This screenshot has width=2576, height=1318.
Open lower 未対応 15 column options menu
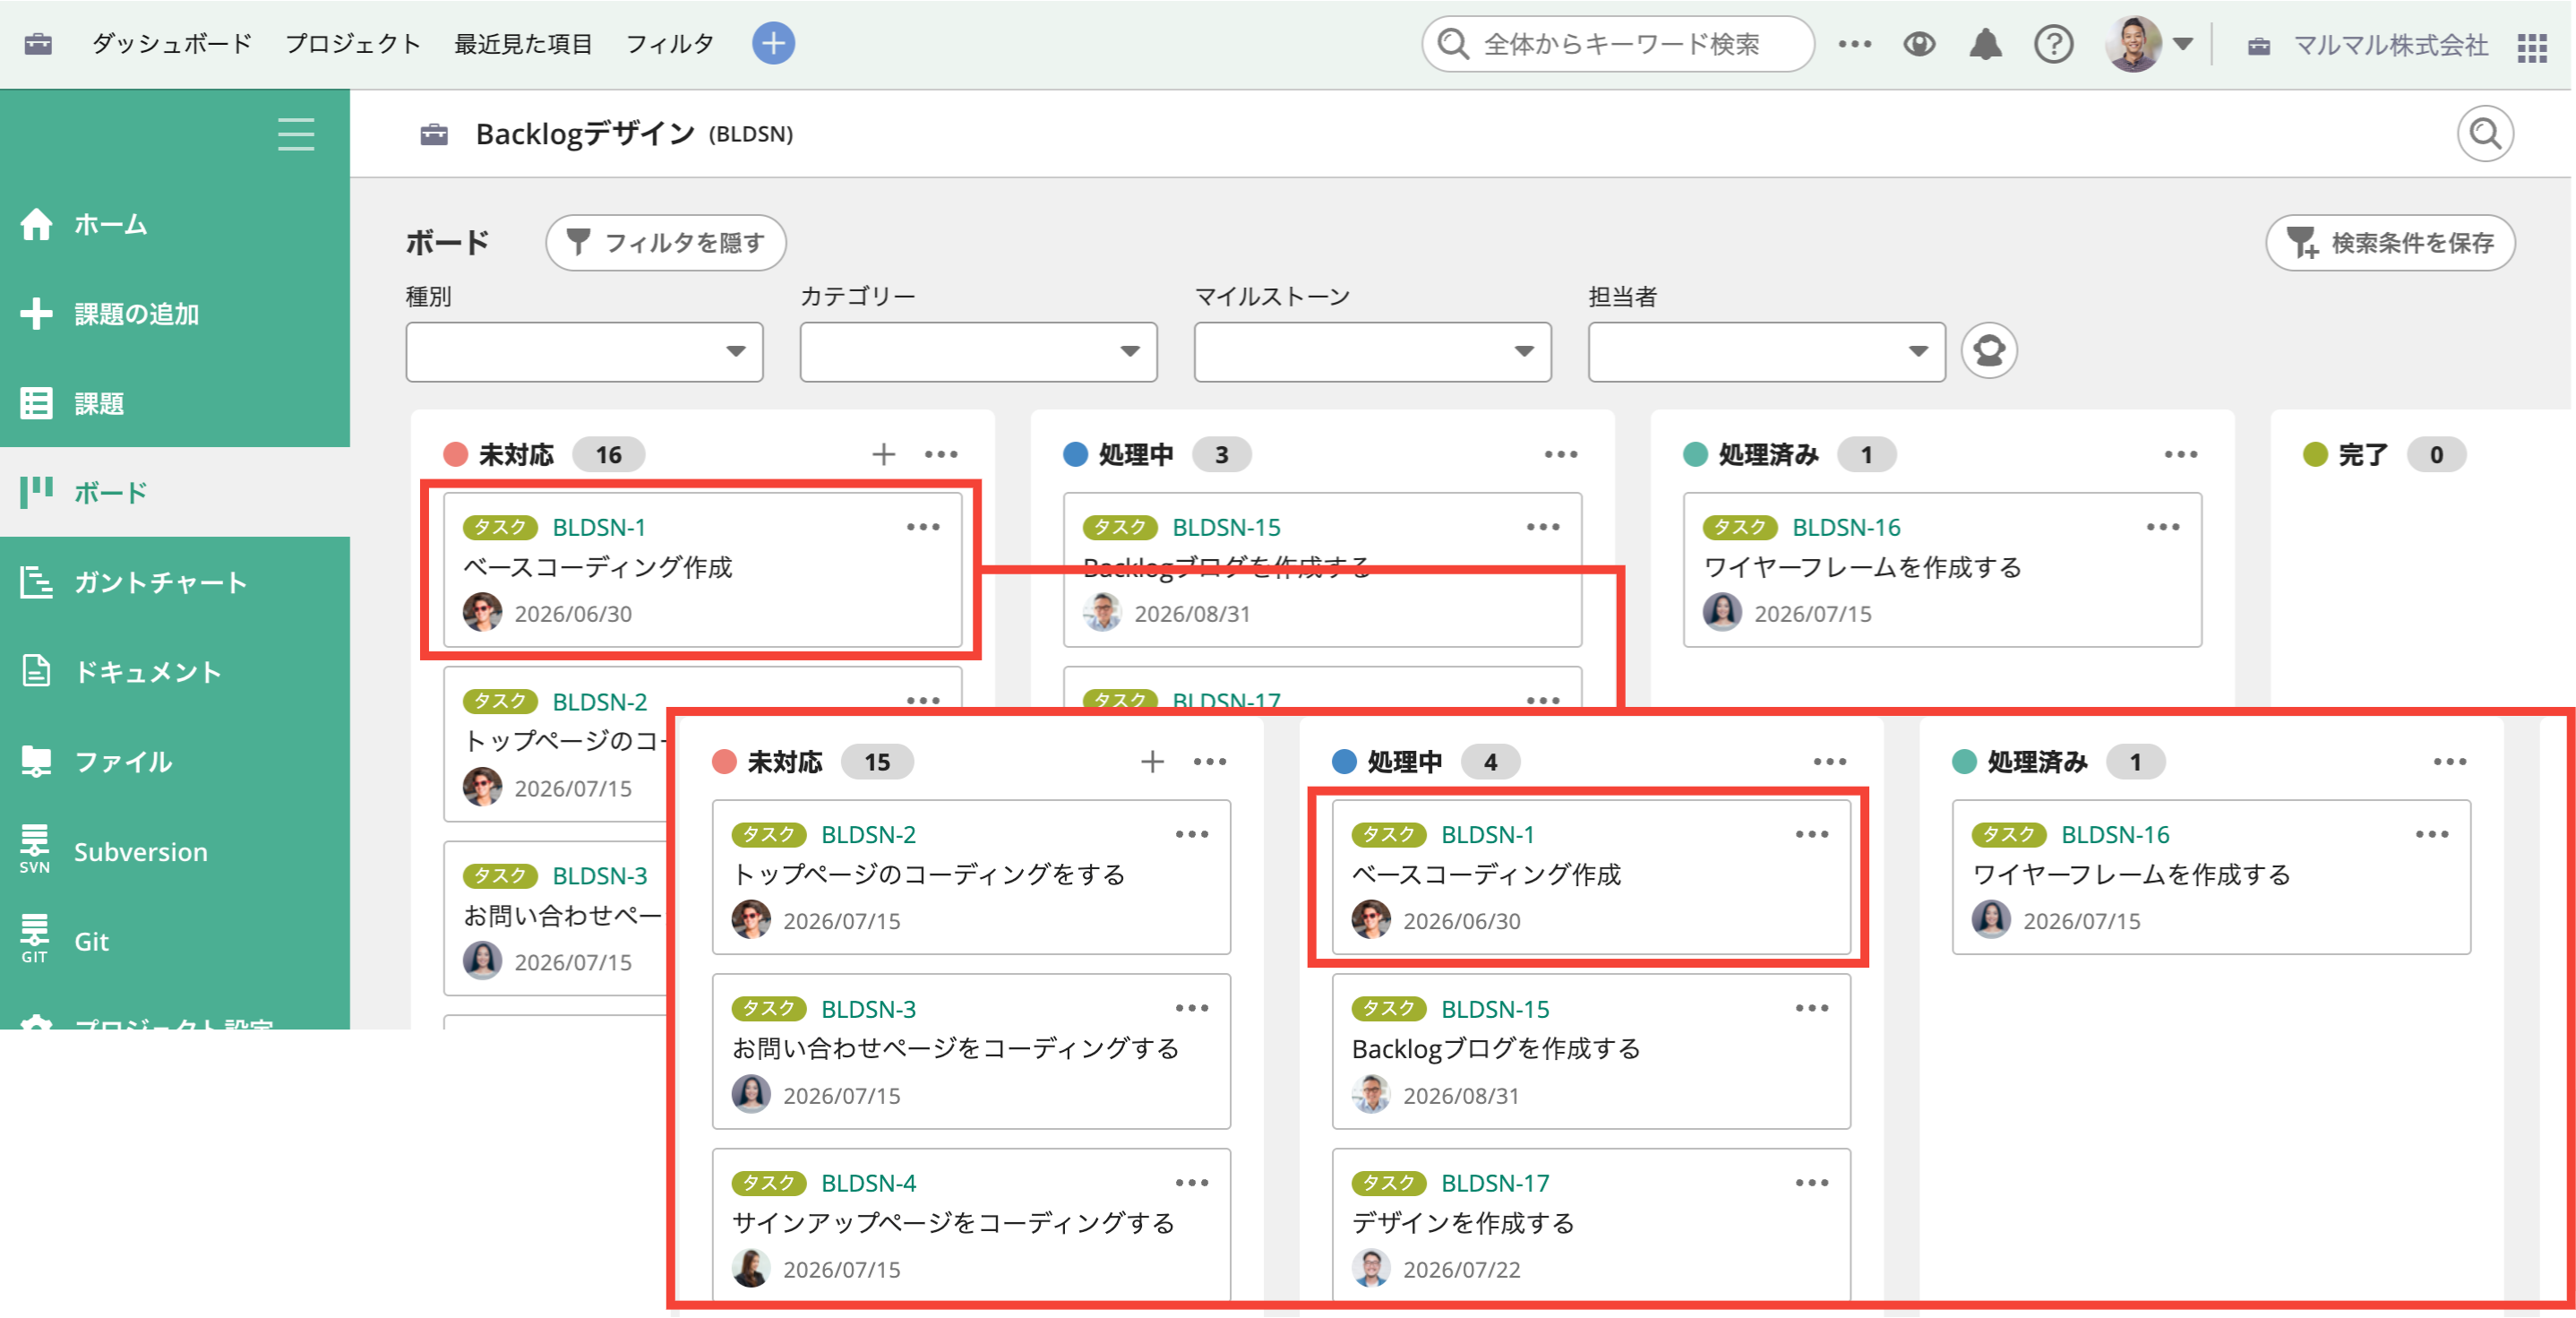(1210, 762)
